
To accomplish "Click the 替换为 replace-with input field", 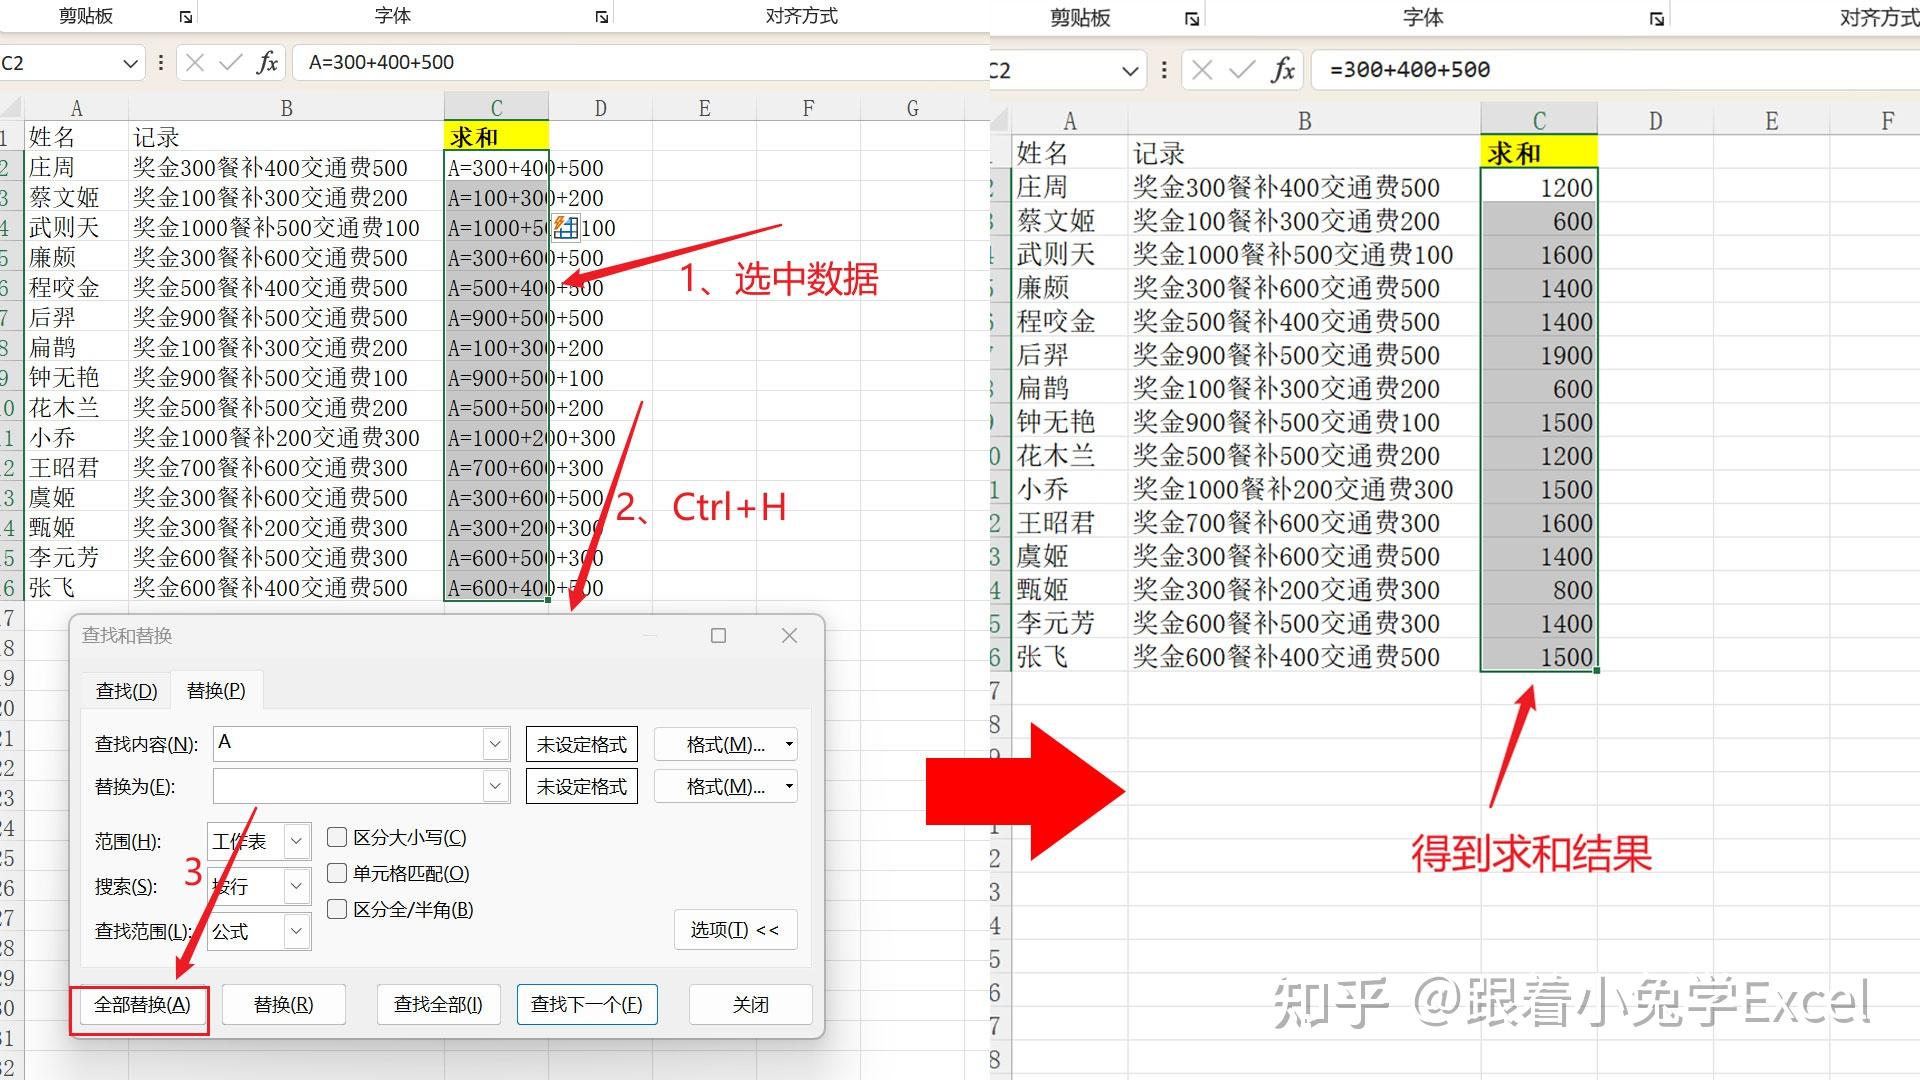I will click(348, 786).
